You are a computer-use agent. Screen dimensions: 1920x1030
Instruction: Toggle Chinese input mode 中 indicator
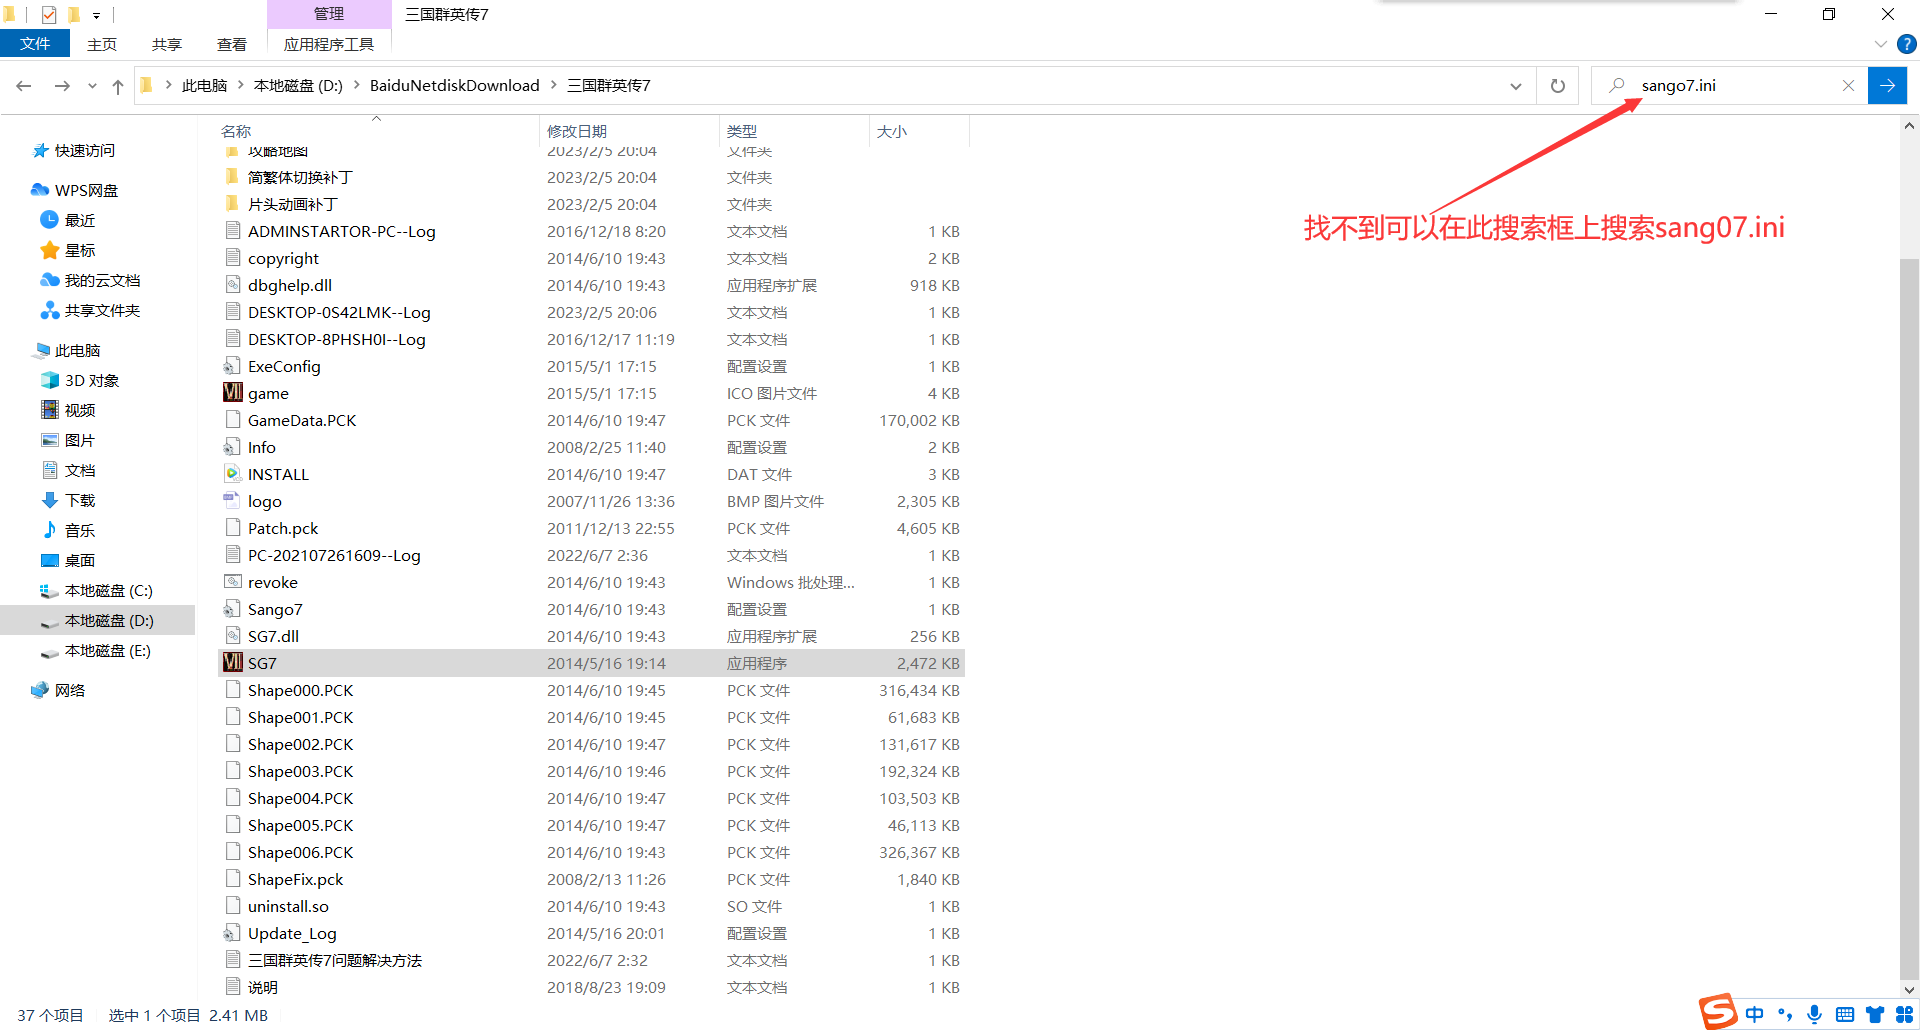(1755, 1014)
